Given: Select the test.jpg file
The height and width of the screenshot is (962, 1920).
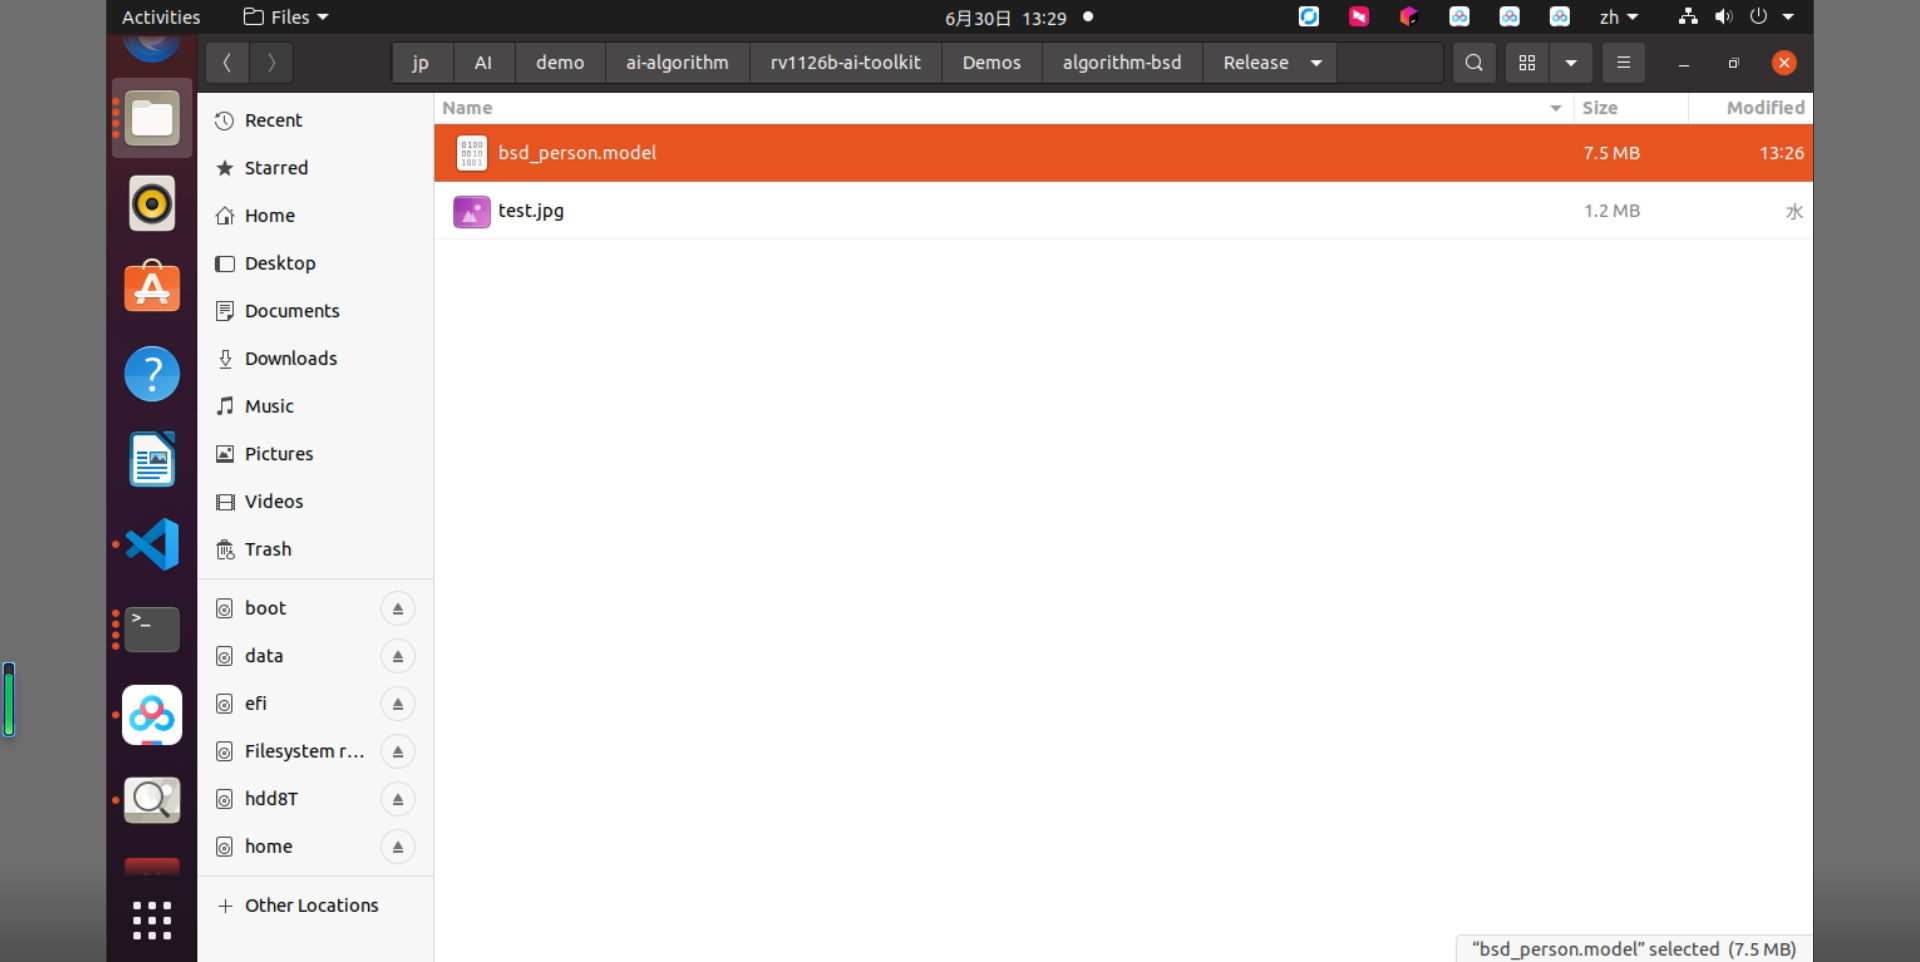Looking at the screenshot, I should [1123, 211].
